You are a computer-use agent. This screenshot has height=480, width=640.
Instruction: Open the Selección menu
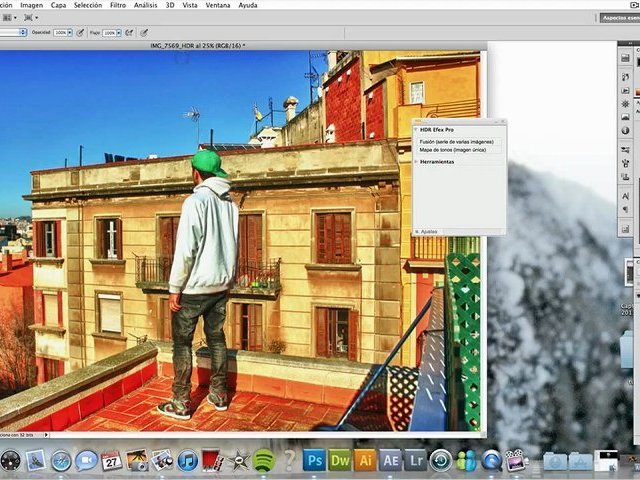point(88,5)
